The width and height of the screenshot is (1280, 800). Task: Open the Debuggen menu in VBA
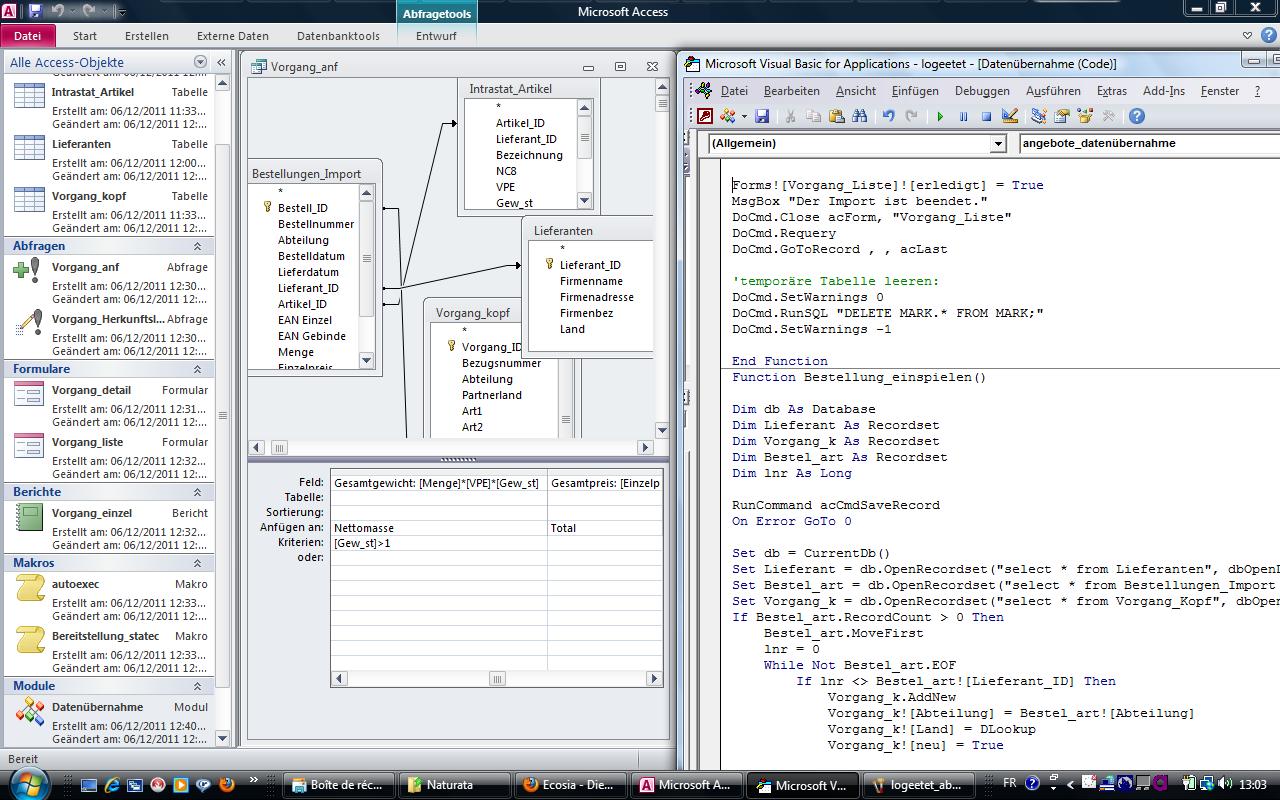982,90
